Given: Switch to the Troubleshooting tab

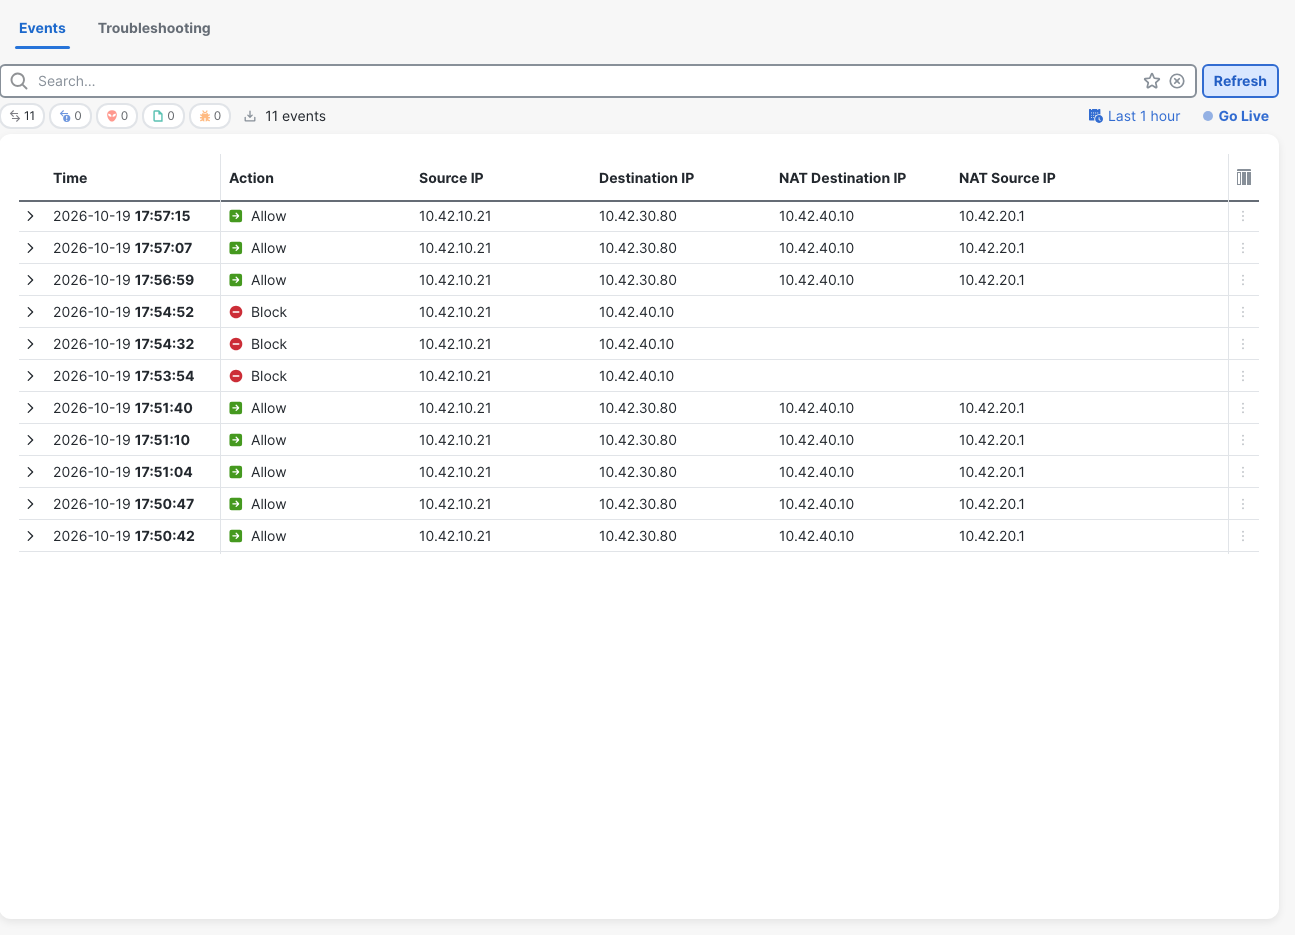Looking at the screenshot, I should (154, 28).
